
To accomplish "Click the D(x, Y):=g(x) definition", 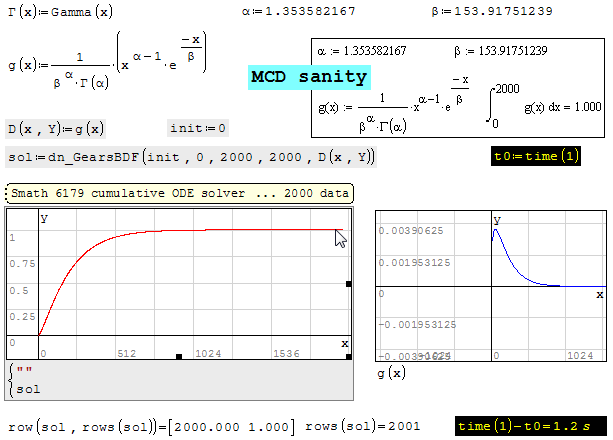I will [x=55, y=129].
